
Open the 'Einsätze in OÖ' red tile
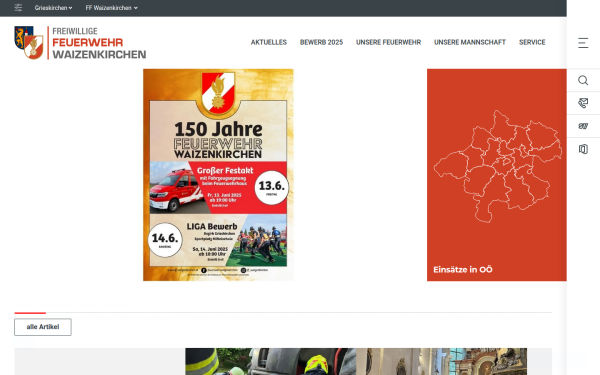(497, 175)
